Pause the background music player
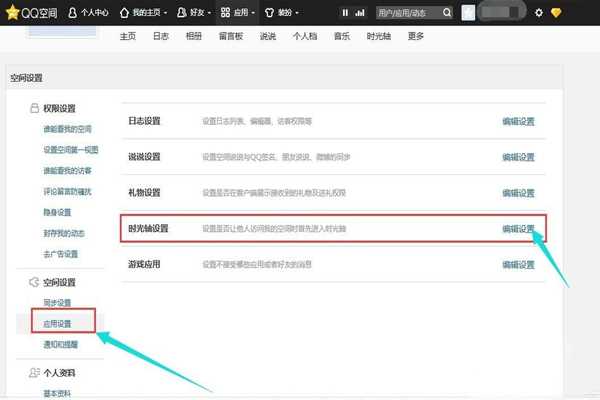The height and width of the screenshot is (400, 600). (345, 13)
